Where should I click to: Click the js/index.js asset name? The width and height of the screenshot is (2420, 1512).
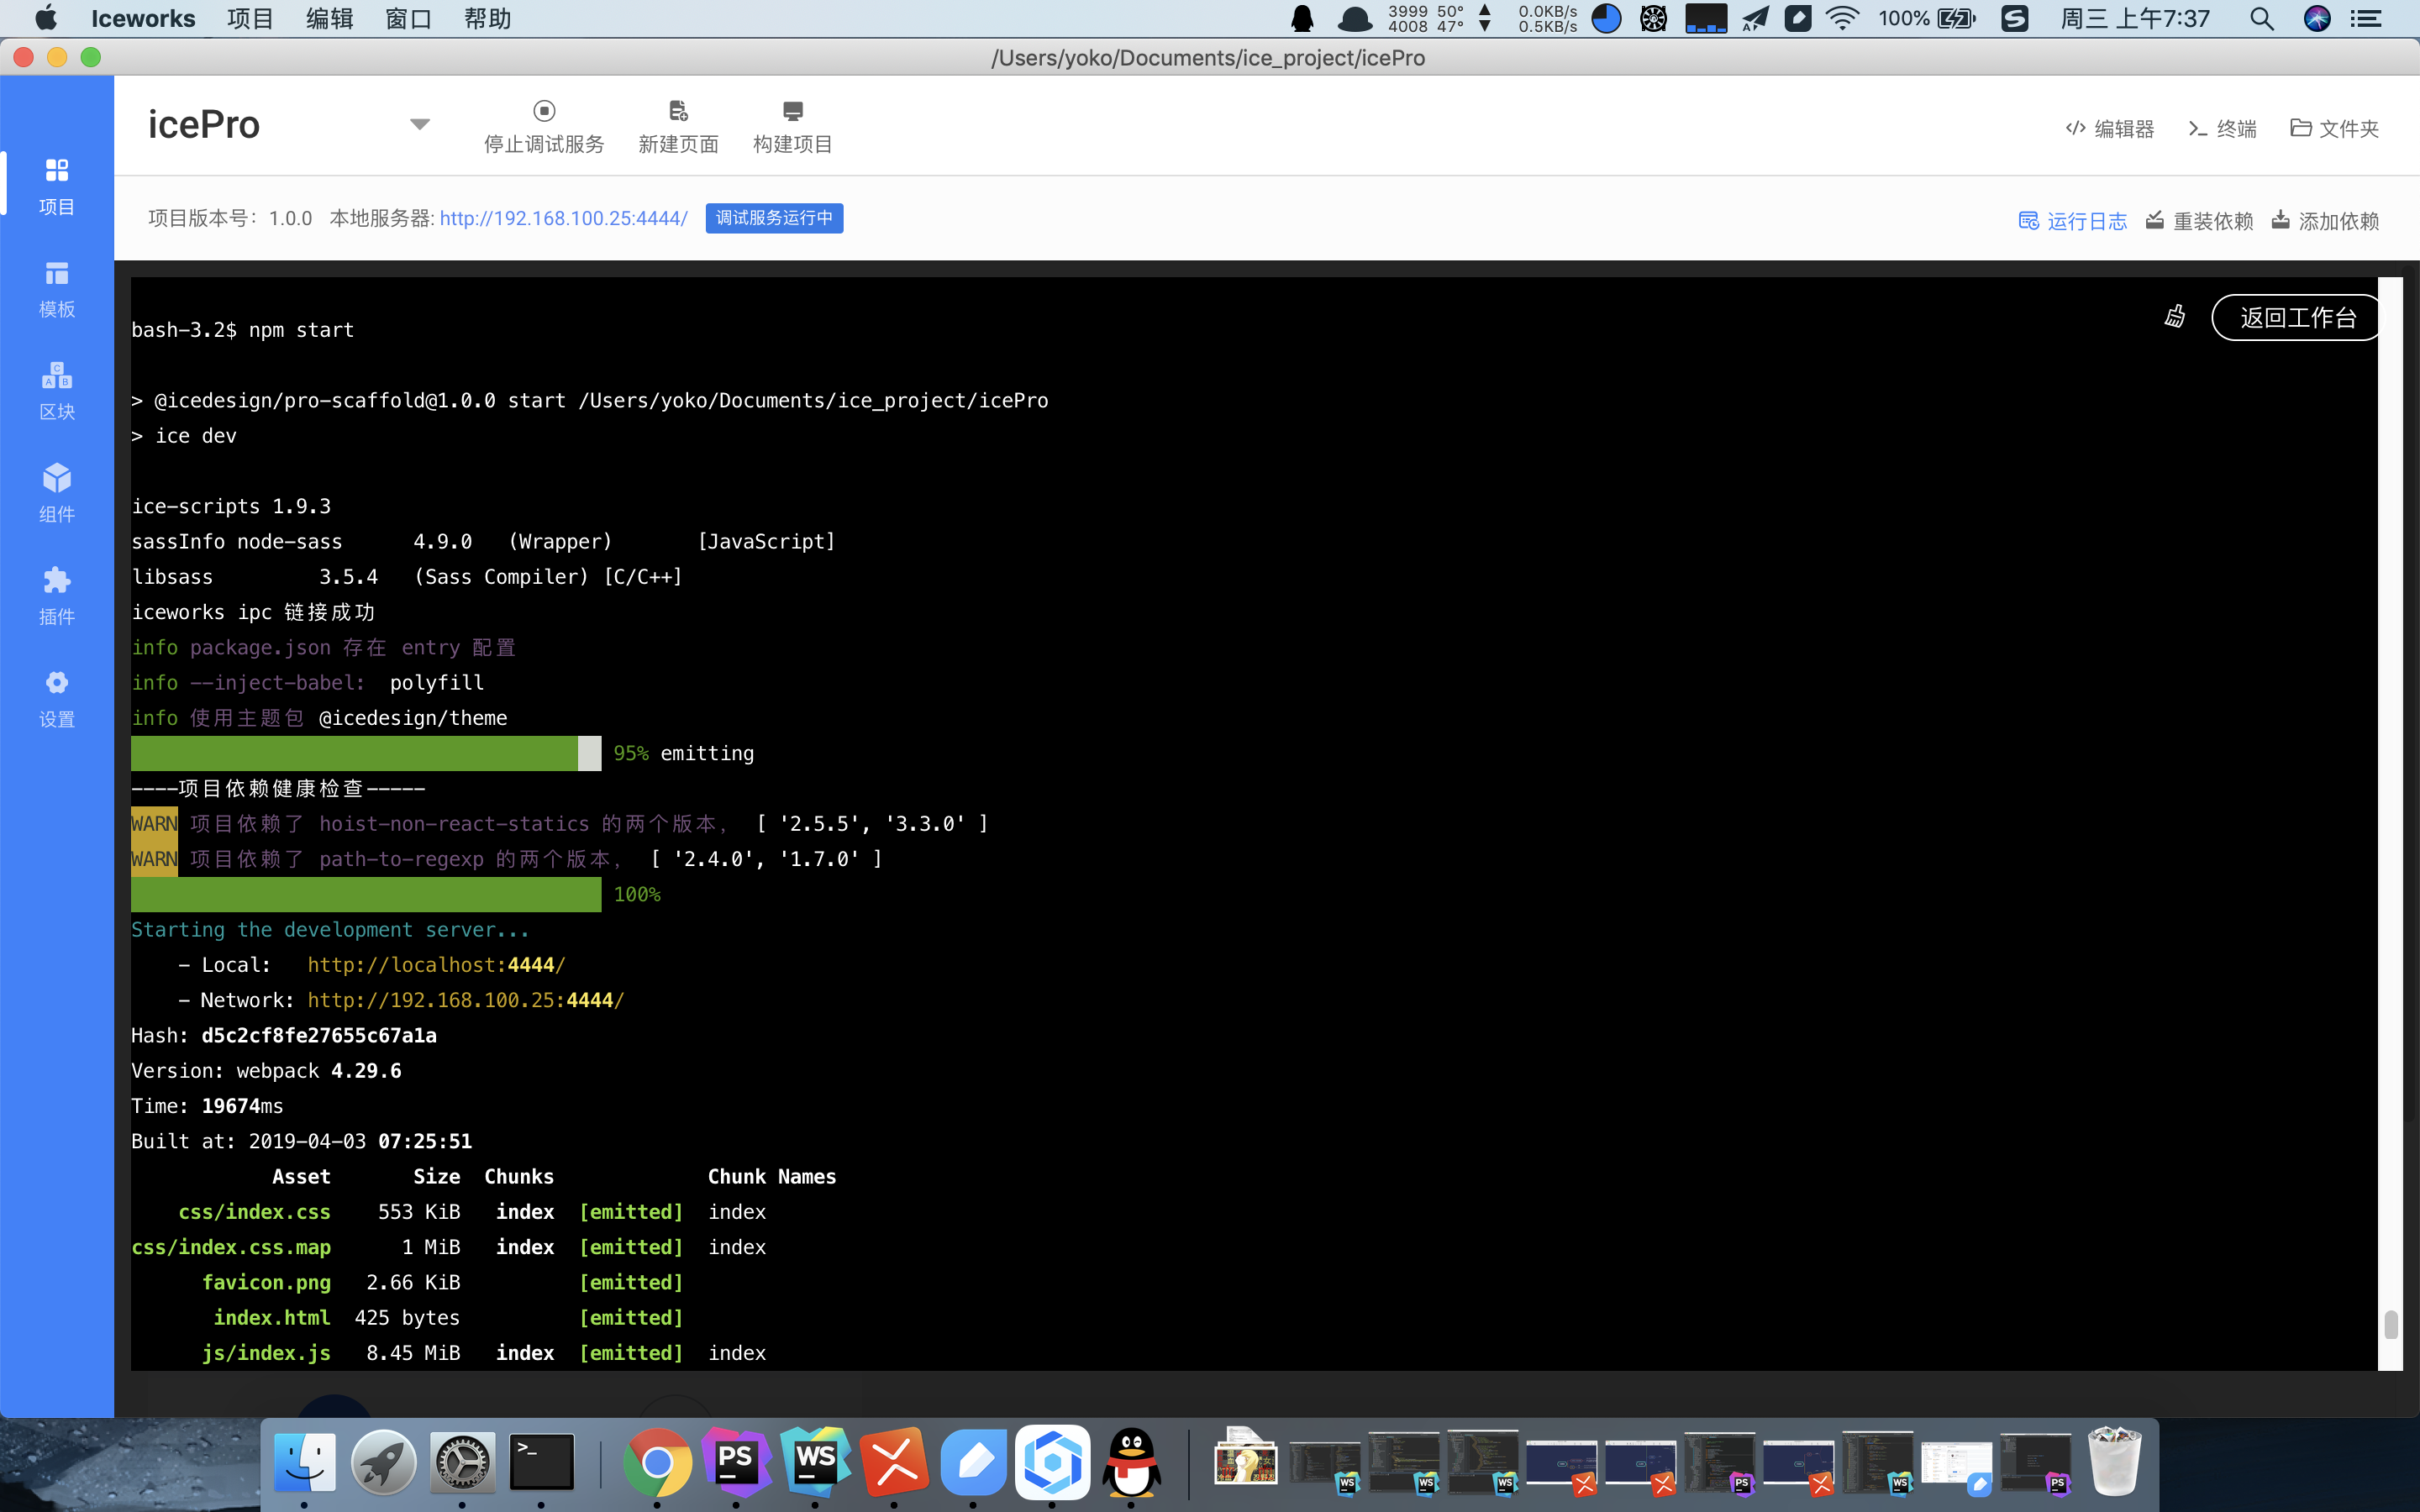(x=266, y=1353)
